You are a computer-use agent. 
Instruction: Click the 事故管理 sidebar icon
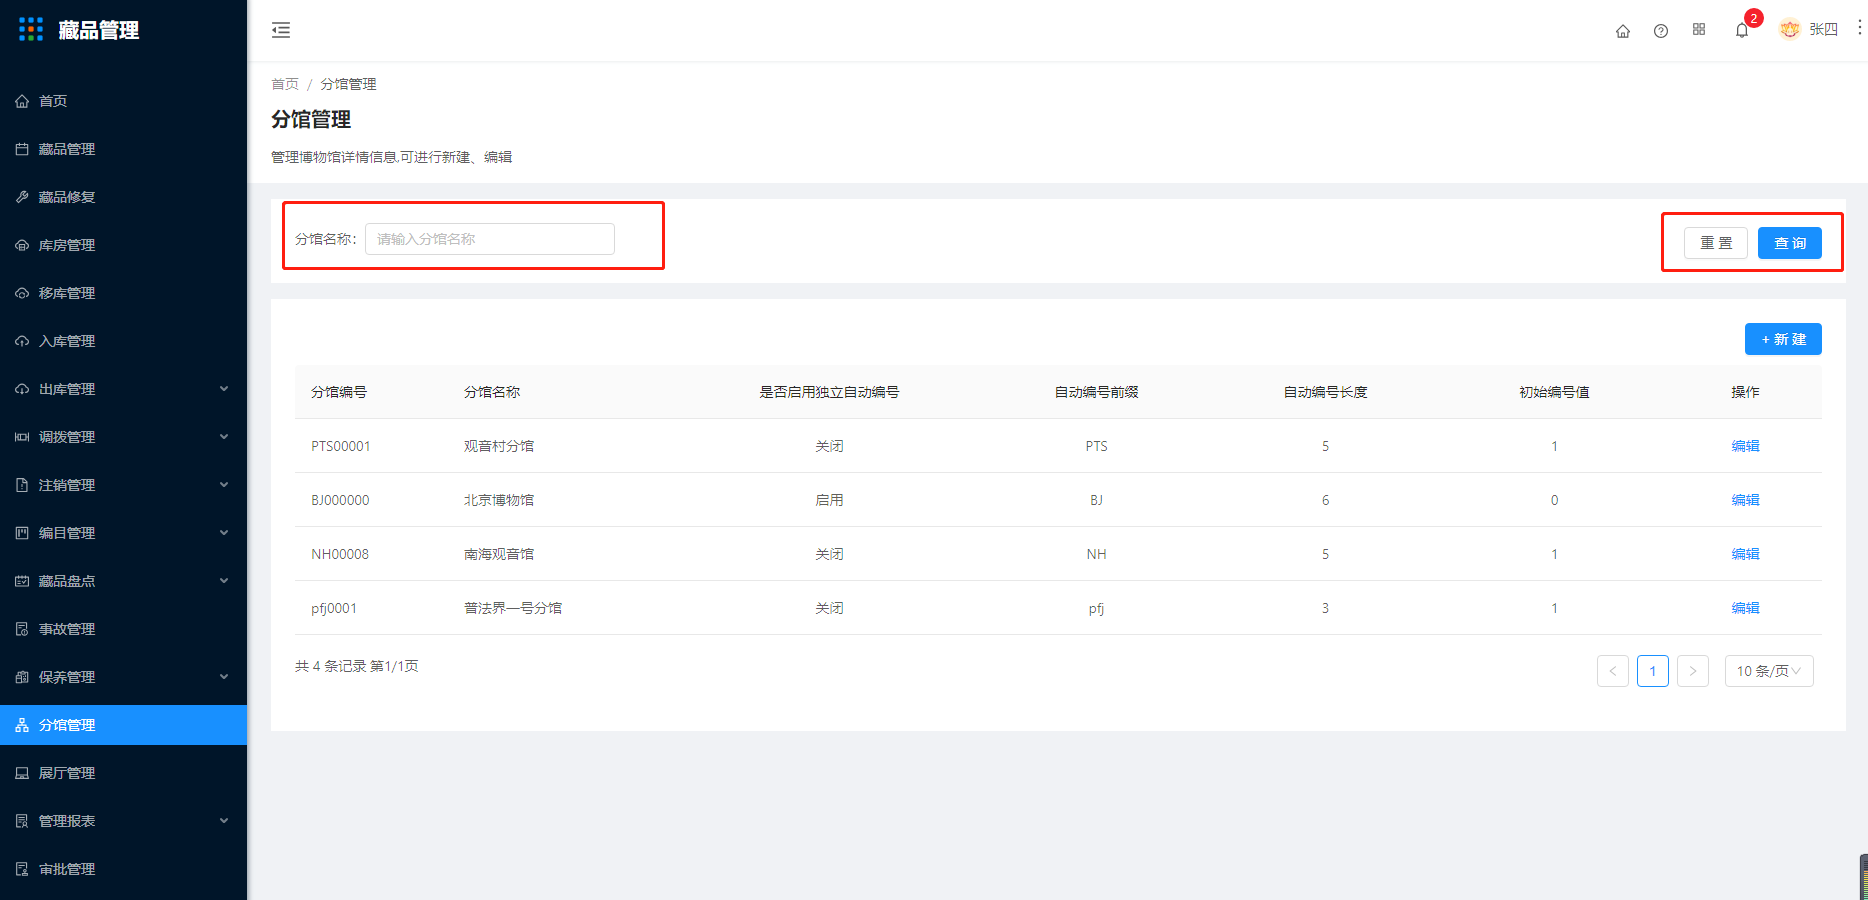[x=22, y=629]
